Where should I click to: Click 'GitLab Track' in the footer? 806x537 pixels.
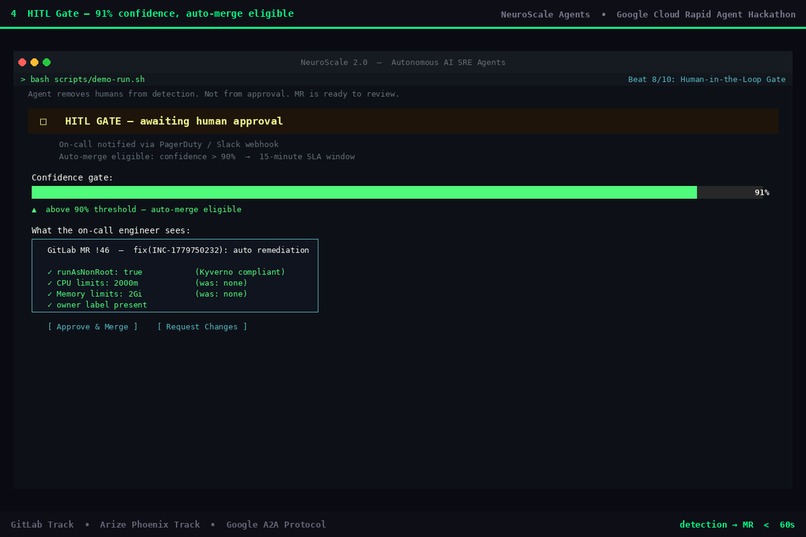click(x=42, y=525)
